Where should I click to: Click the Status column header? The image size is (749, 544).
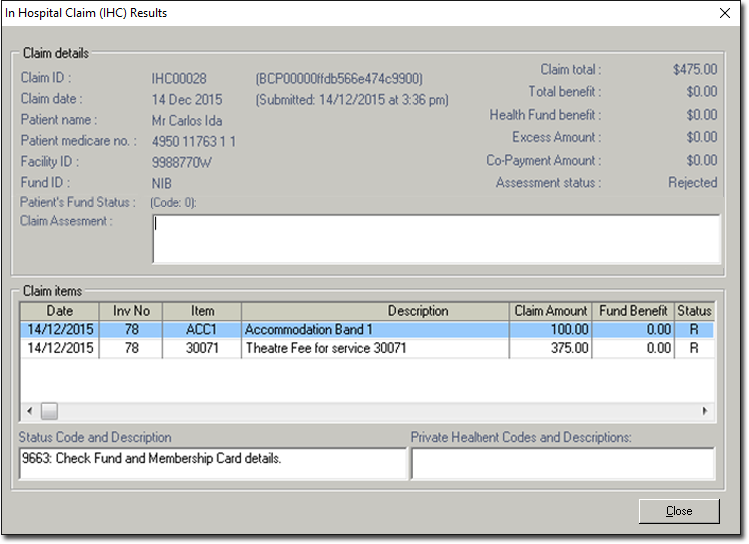[694, 311]
